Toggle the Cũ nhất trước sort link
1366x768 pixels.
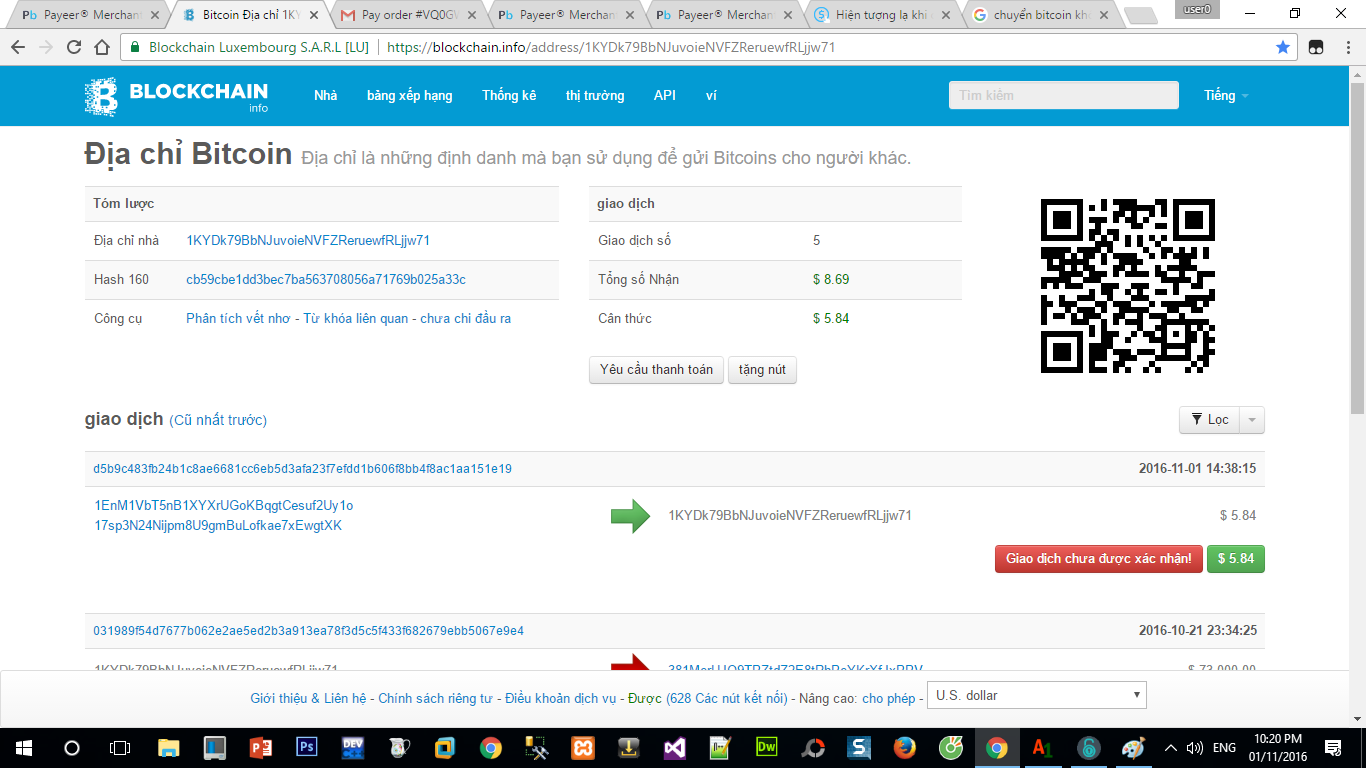point(218,420)
